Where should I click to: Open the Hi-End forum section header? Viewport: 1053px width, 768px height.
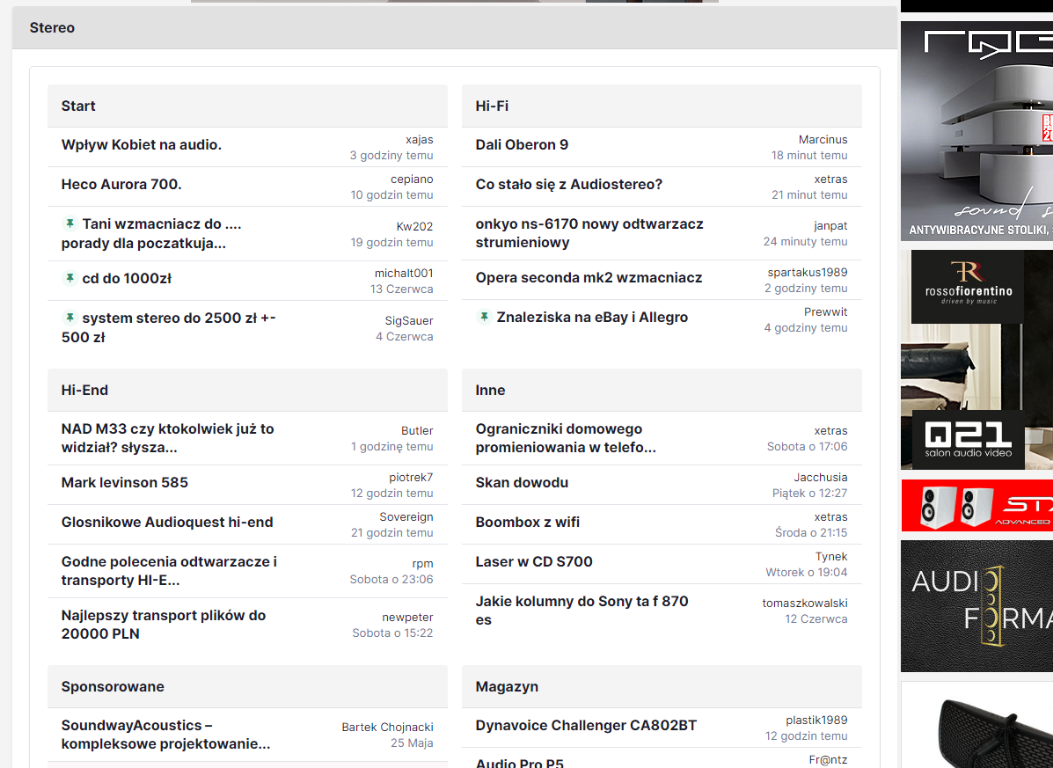pyautogui.click(x=85, y=390)
